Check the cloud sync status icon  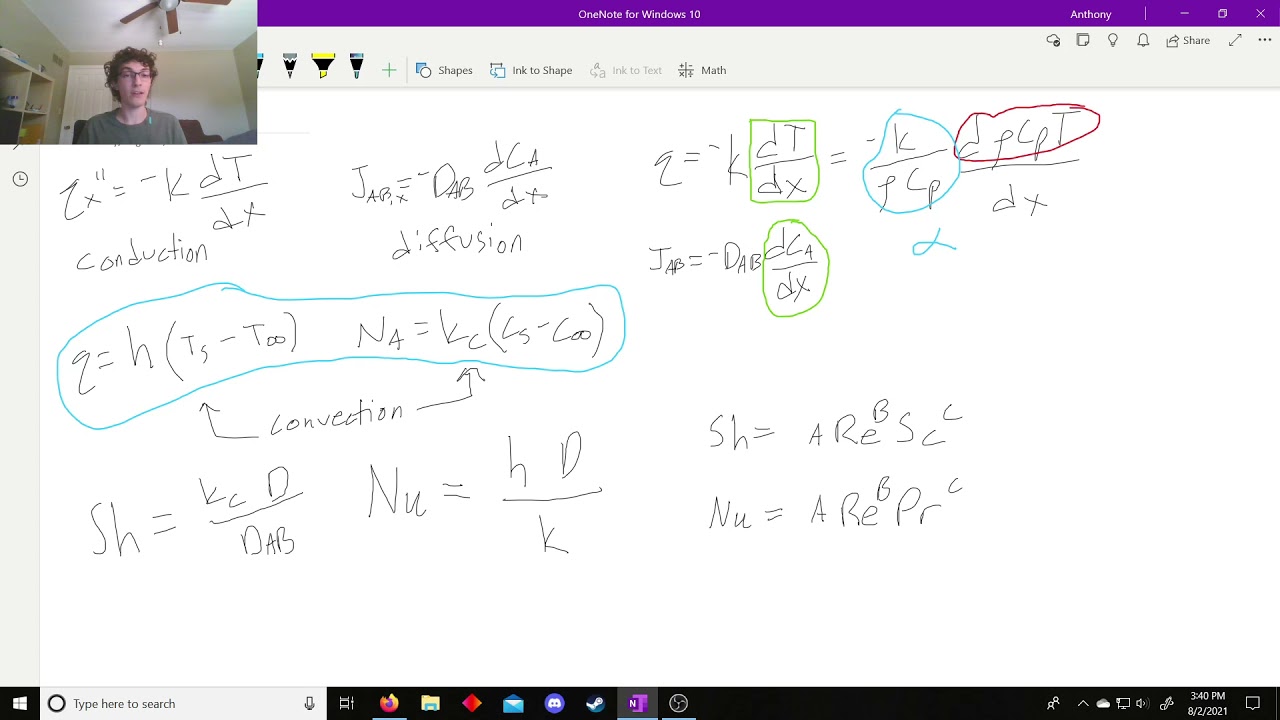pyautogui.click(x=1053, y=40)
